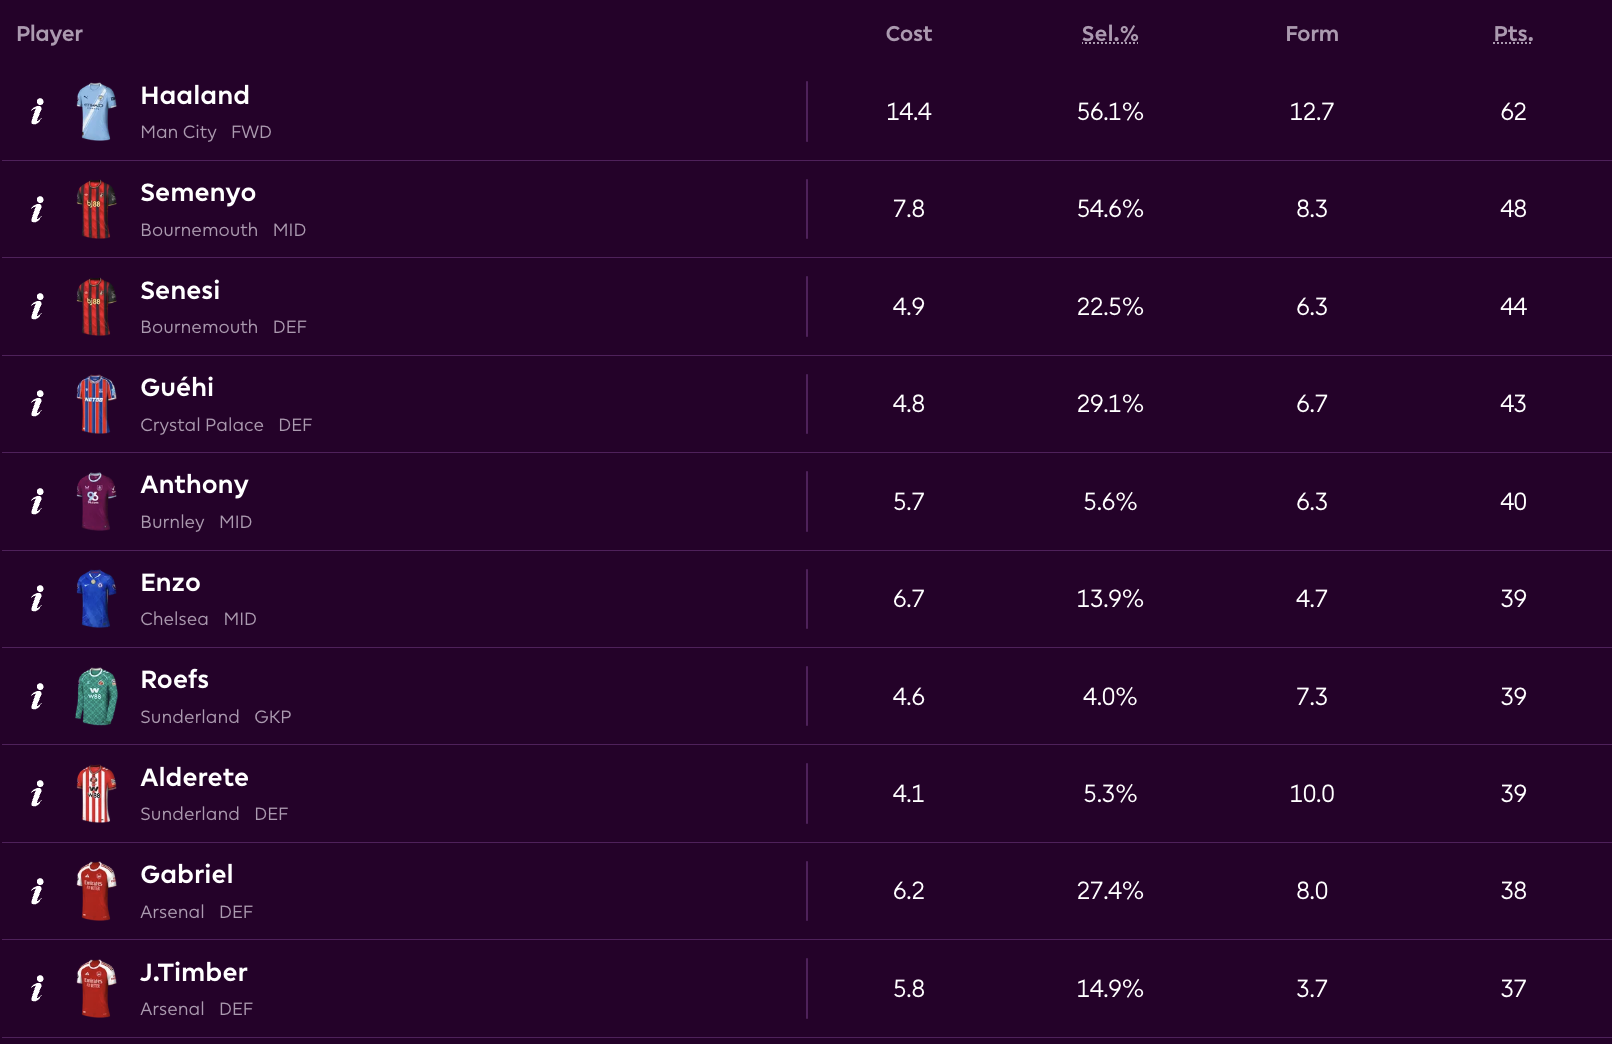Open Haaland's player info icon
This screenshot has height=1044, width=1612.
coord(37,111)
